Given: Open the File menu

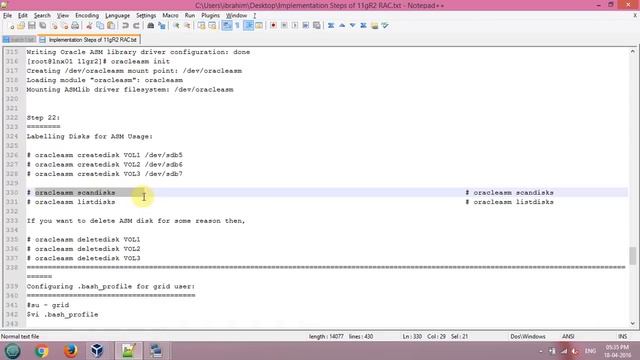Looking at the screenshot, I should (7, 16).
